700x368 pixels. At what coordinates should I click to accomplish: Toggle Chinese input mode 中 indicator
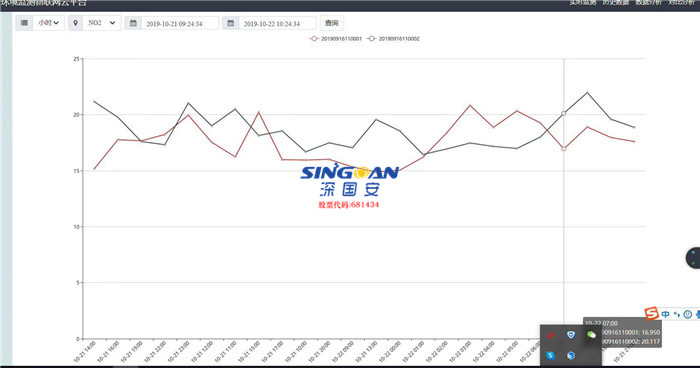point(666,314)
